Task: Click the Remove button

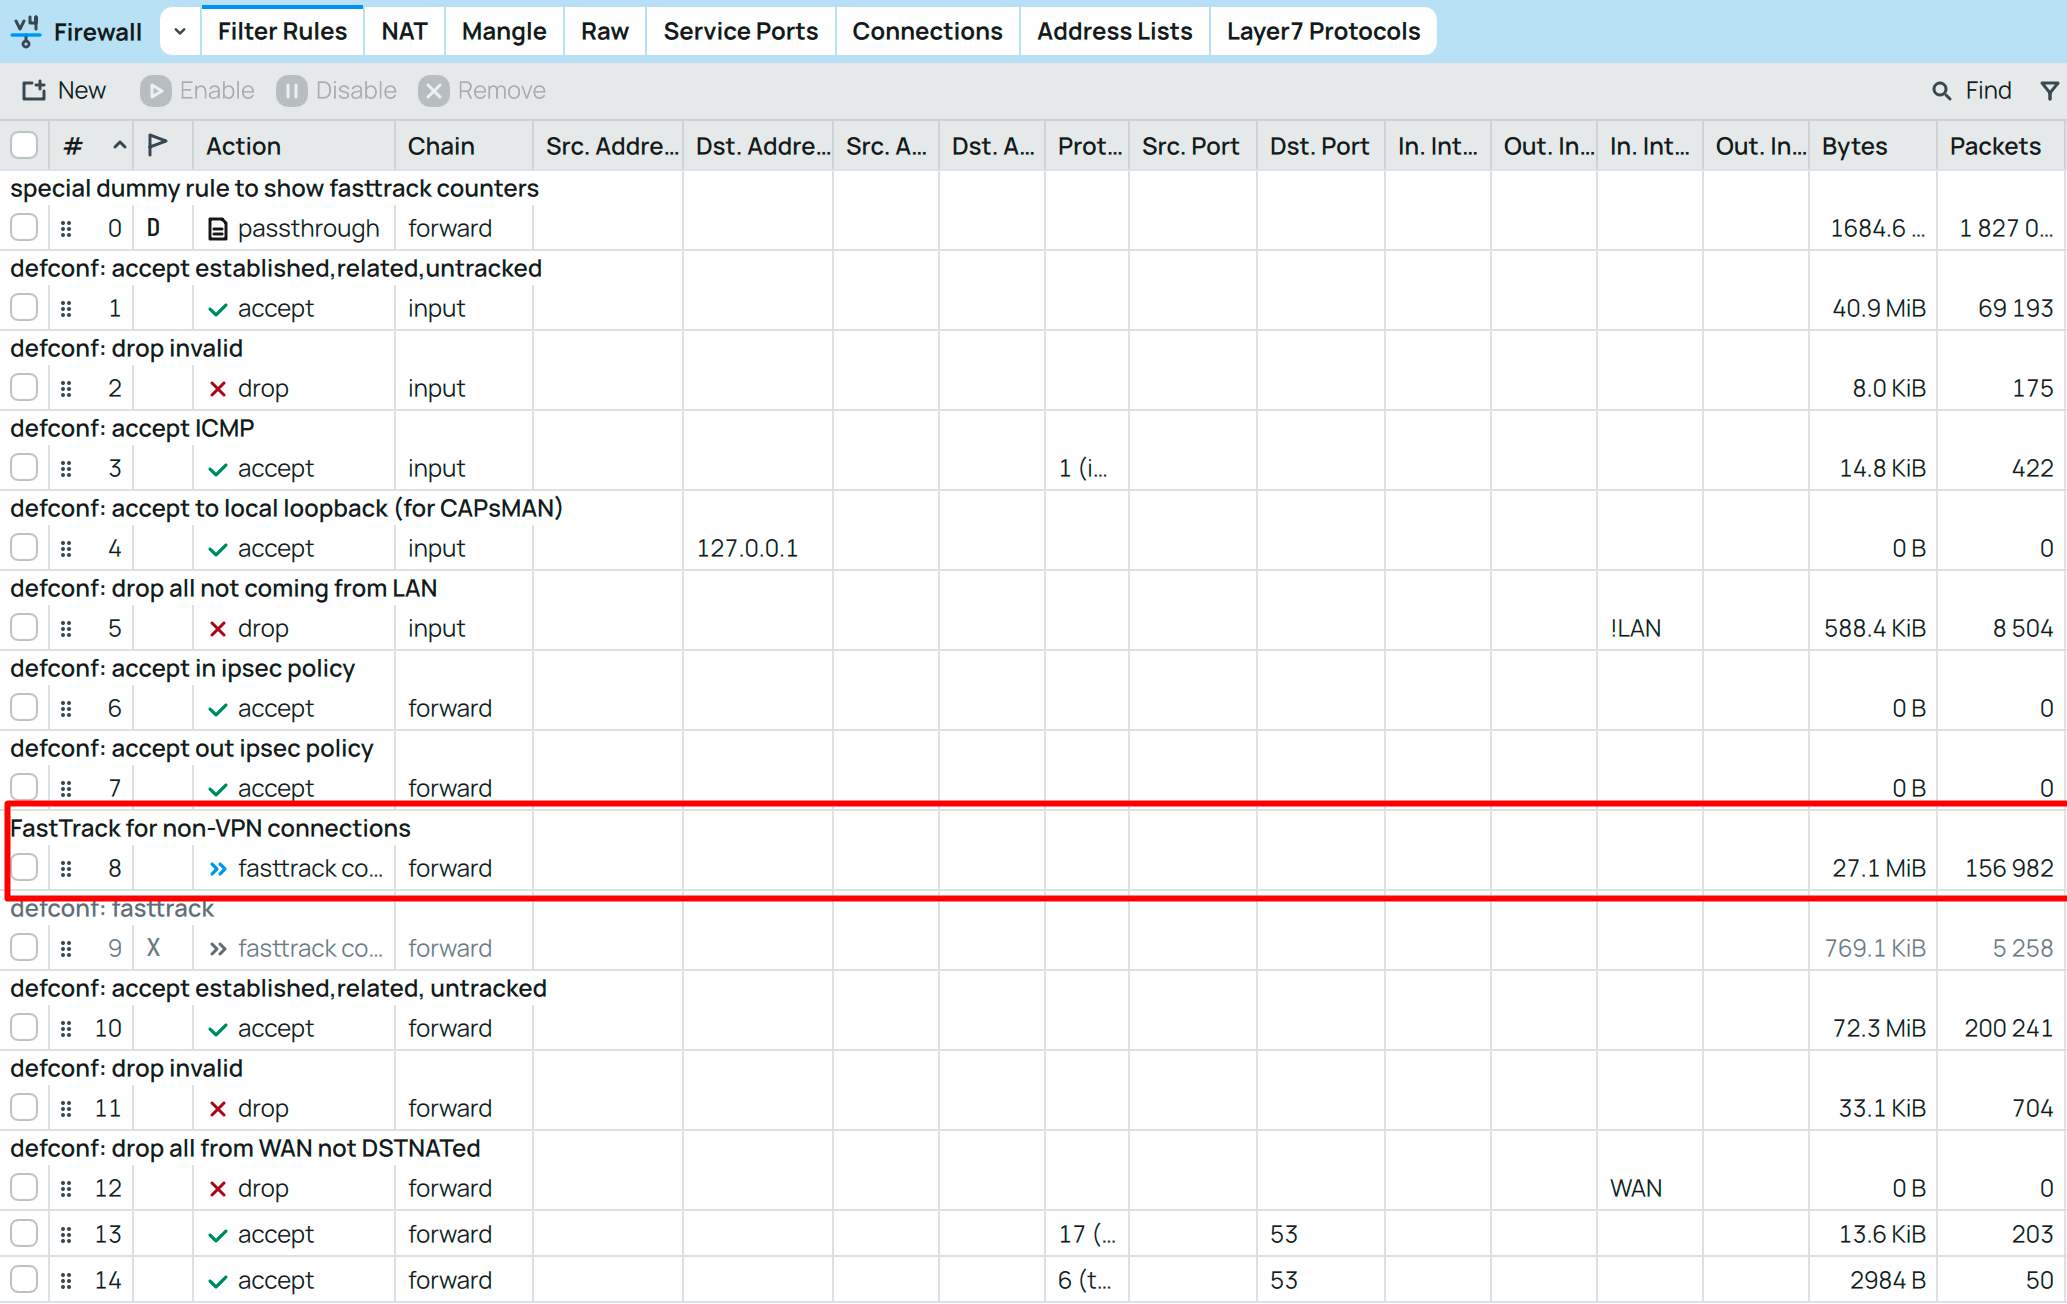Action: pyautogui.click(x=483, y=90)
